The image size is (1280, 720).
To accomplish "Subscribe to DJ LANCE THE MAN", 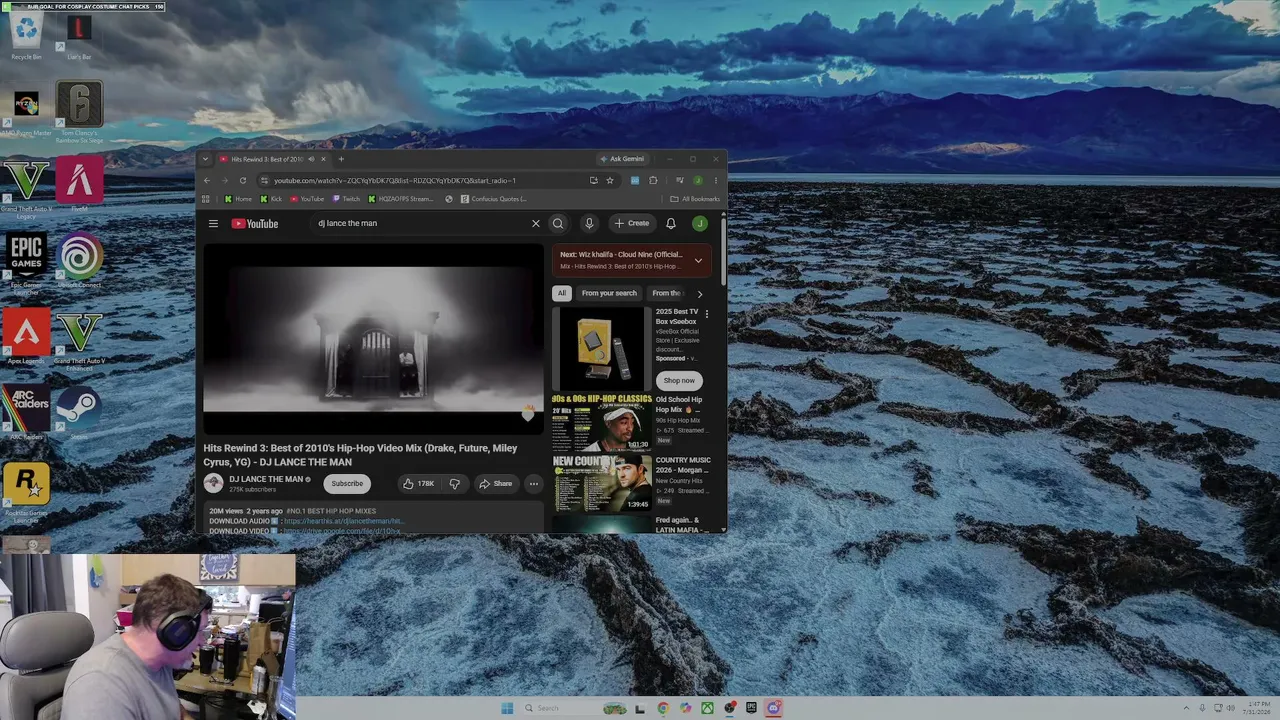I will (347, 483).
